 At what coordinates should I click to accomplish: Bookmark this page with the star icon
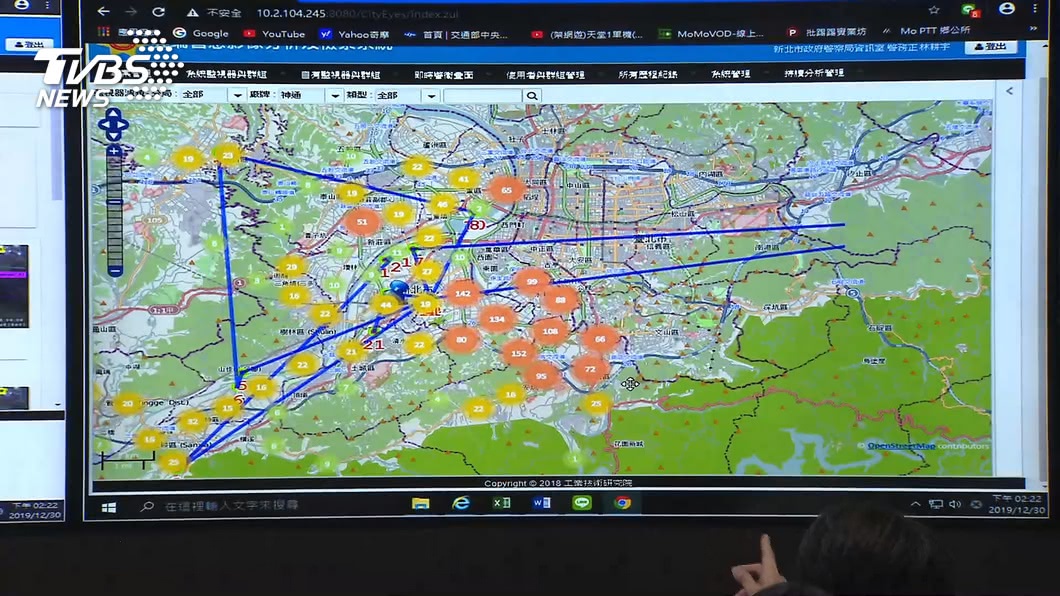click(934, 10)
